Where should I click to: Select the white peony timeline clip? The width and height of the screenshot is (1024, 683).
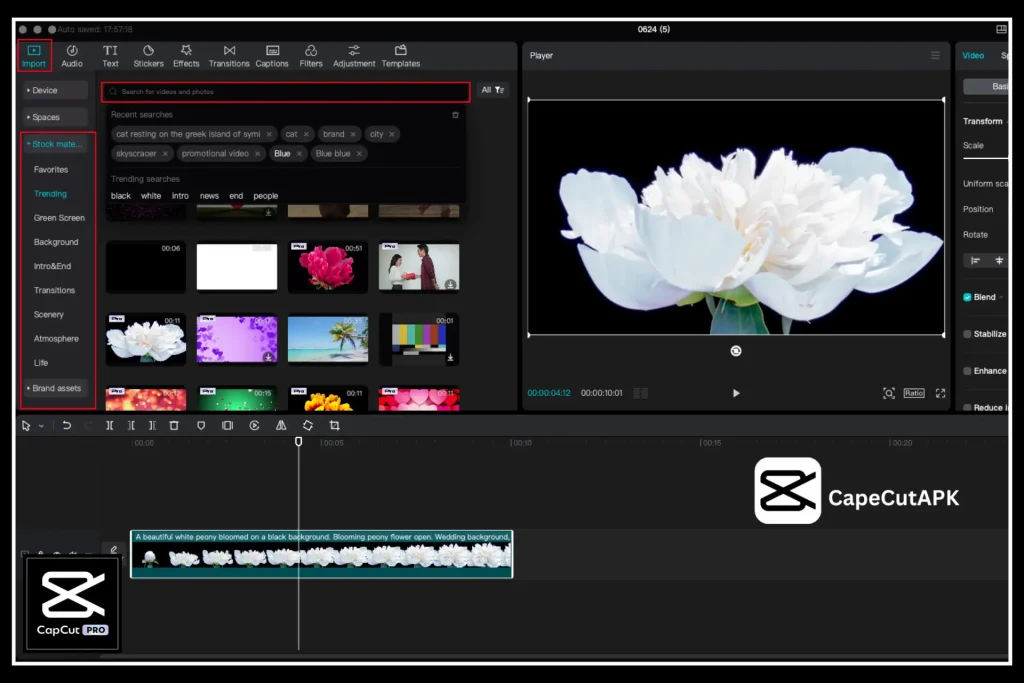point(321,554)
